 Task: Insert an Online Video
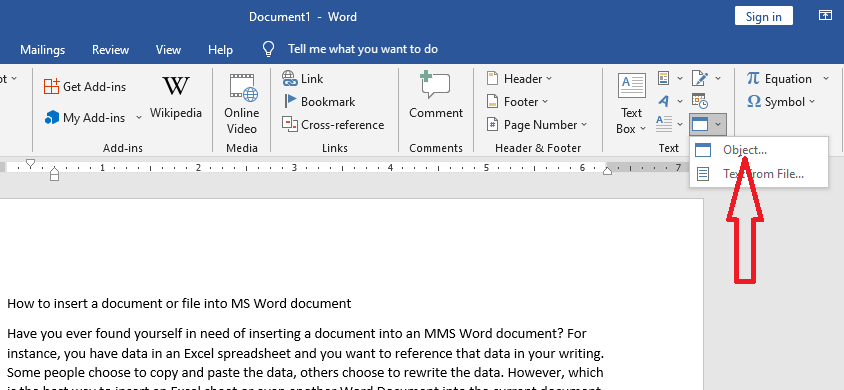pyautogui.click(x=242, y=104)
